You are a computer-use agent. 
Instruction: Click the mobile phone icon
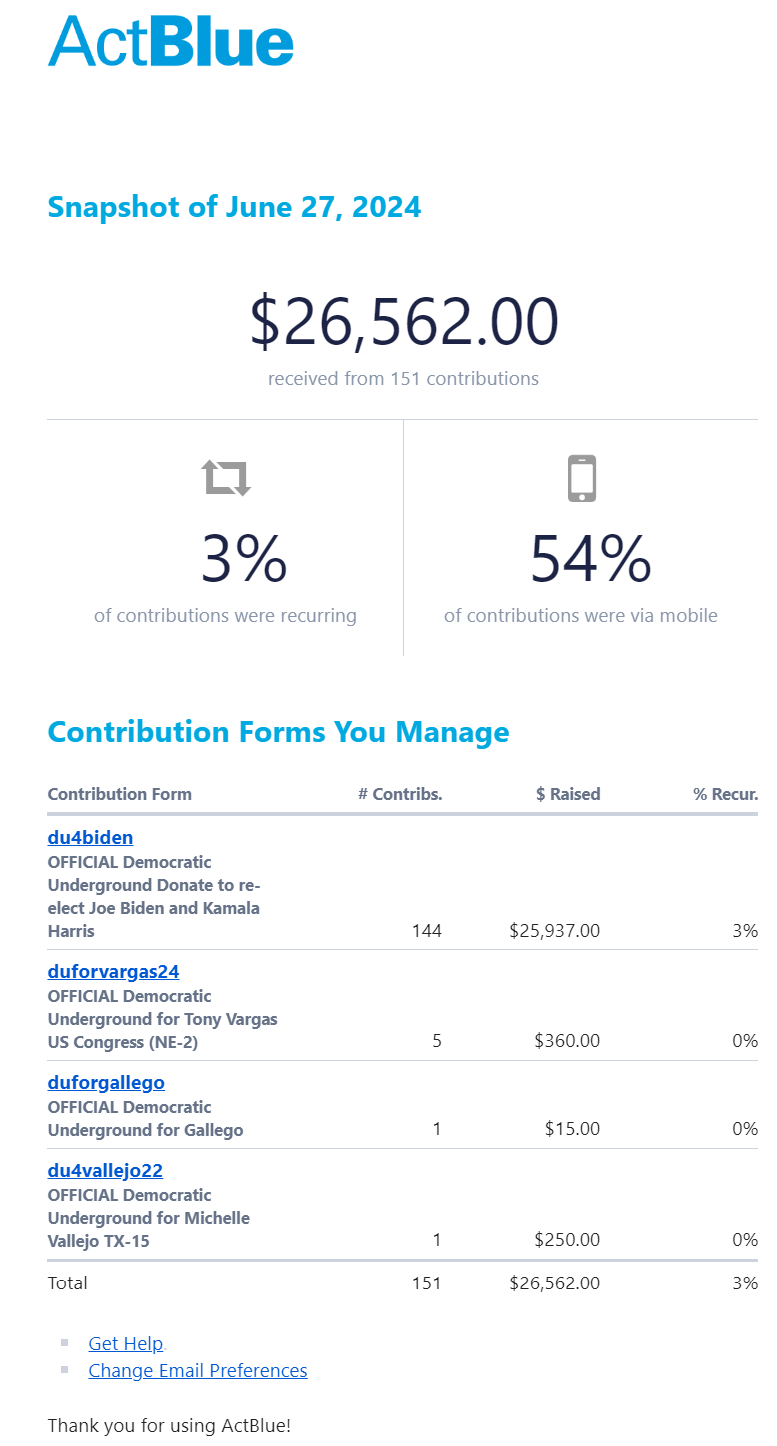(581, 478)
